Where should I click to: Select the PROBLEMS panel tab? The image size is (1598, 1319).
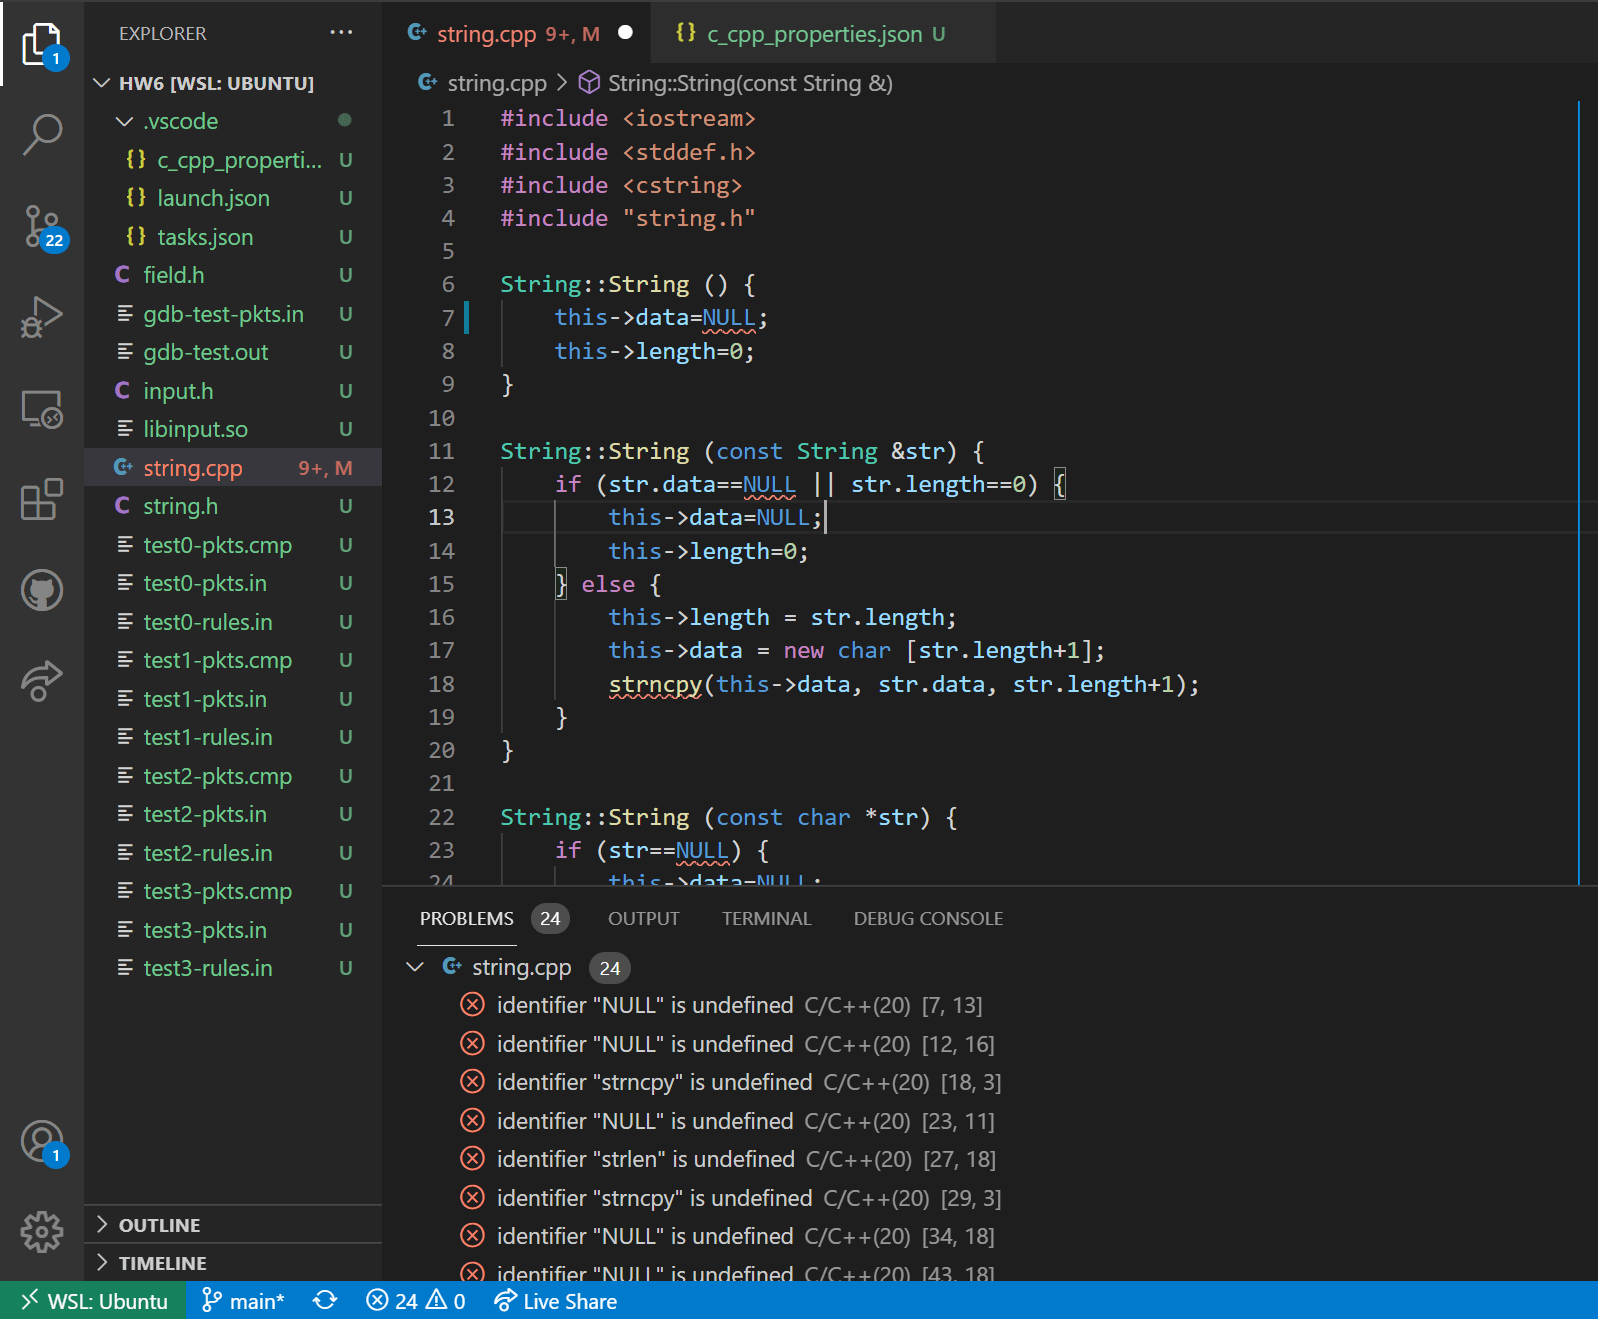[467, 919]
